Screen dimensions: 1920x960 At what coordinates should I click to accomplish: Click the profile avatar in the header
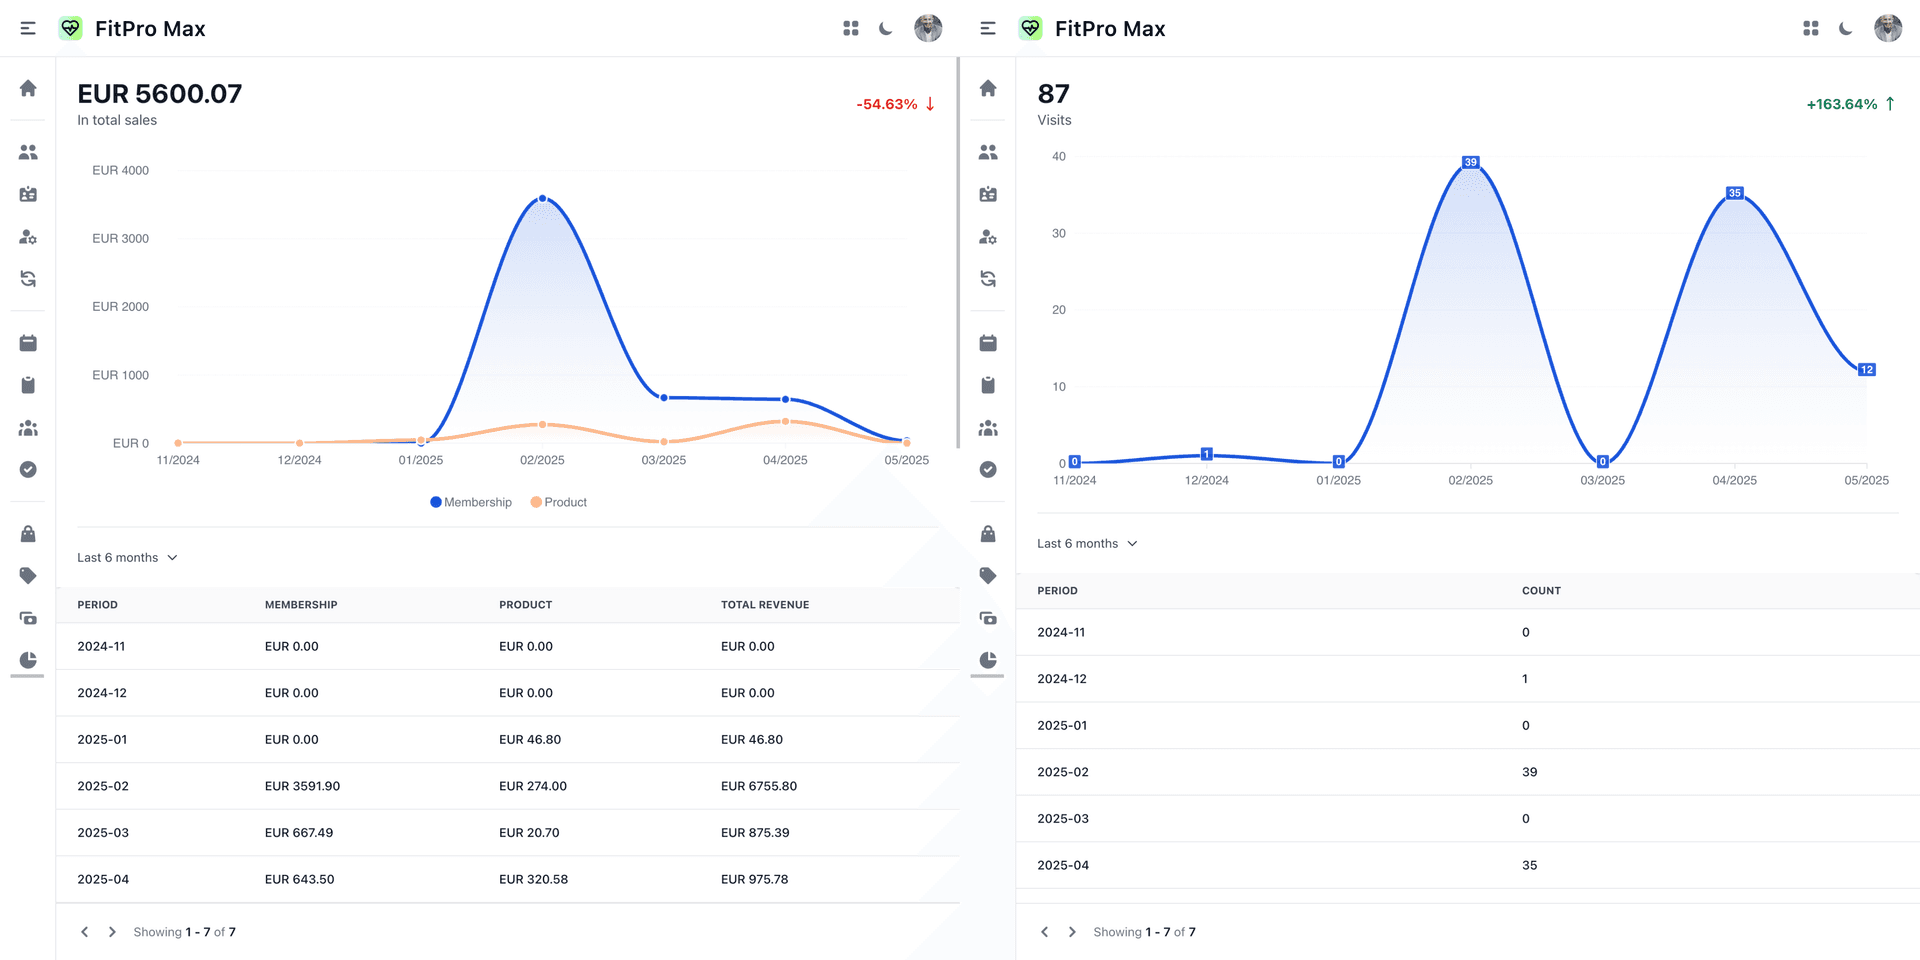pos(928,27)
